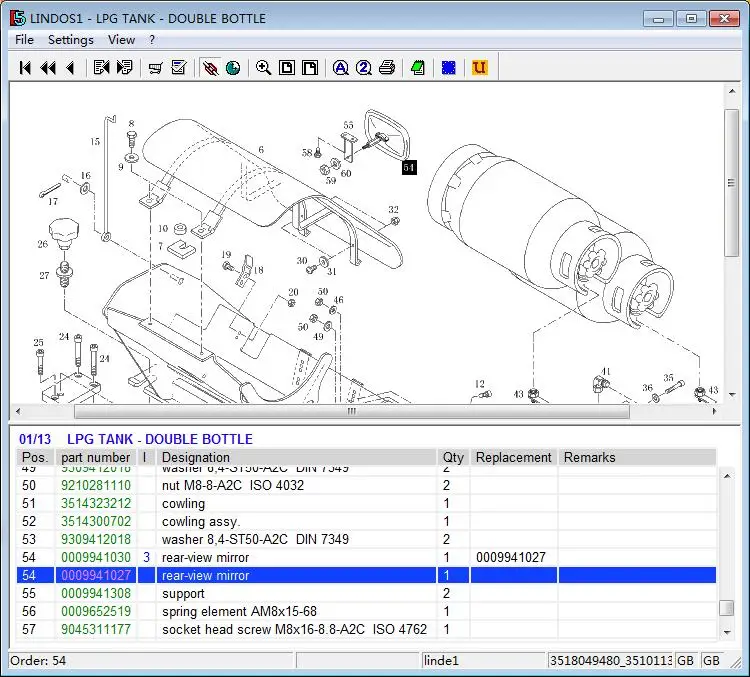
Task: Click the second page-view icon
Action: pyautogui.click(x=310, y=67)
